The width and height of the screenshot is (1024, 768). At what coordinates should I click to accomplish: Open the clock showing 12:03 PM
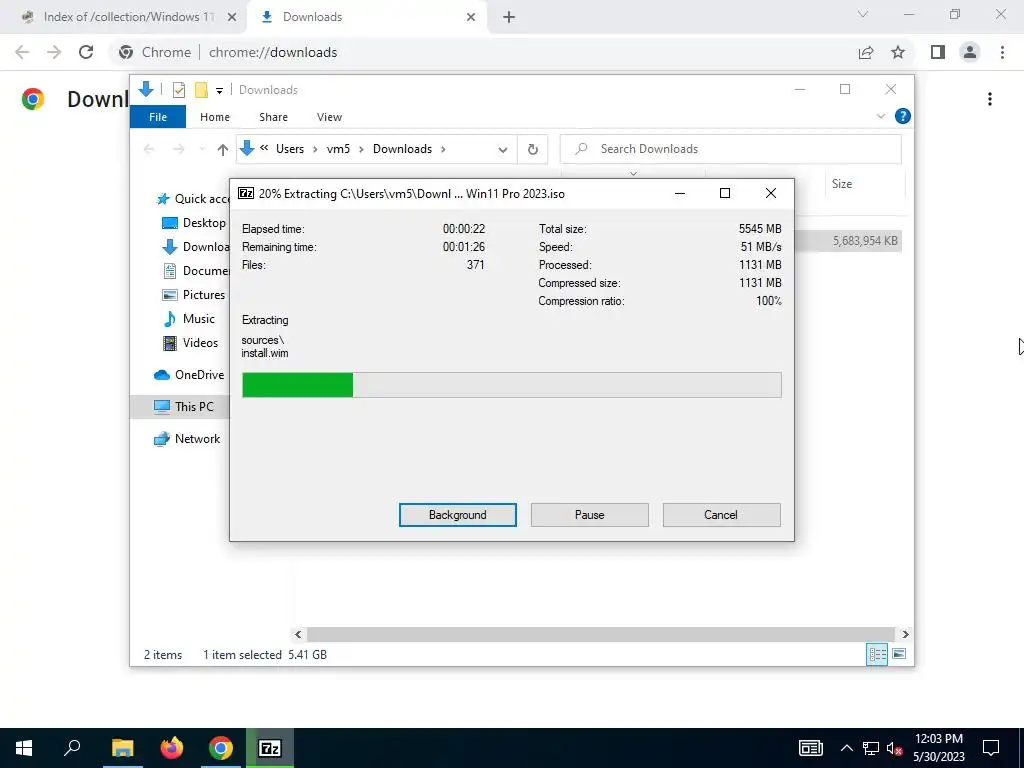[938, 748]
